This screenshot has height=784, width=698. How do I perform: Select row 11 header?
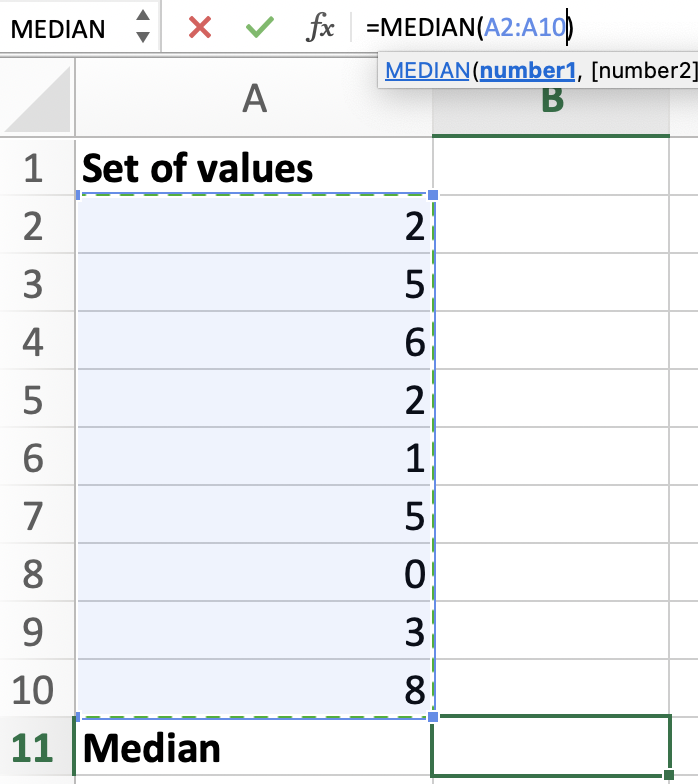point(33,747)
